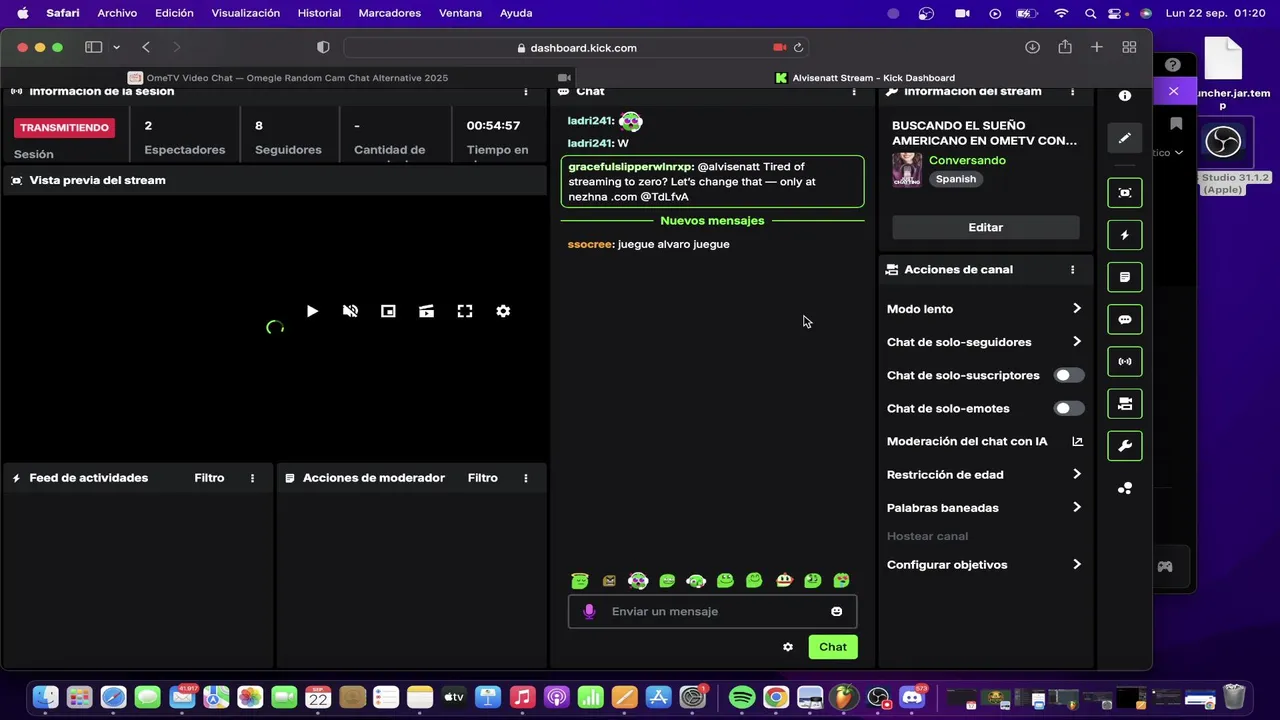Select the Kick Dashboard tab

coord(865,77)
